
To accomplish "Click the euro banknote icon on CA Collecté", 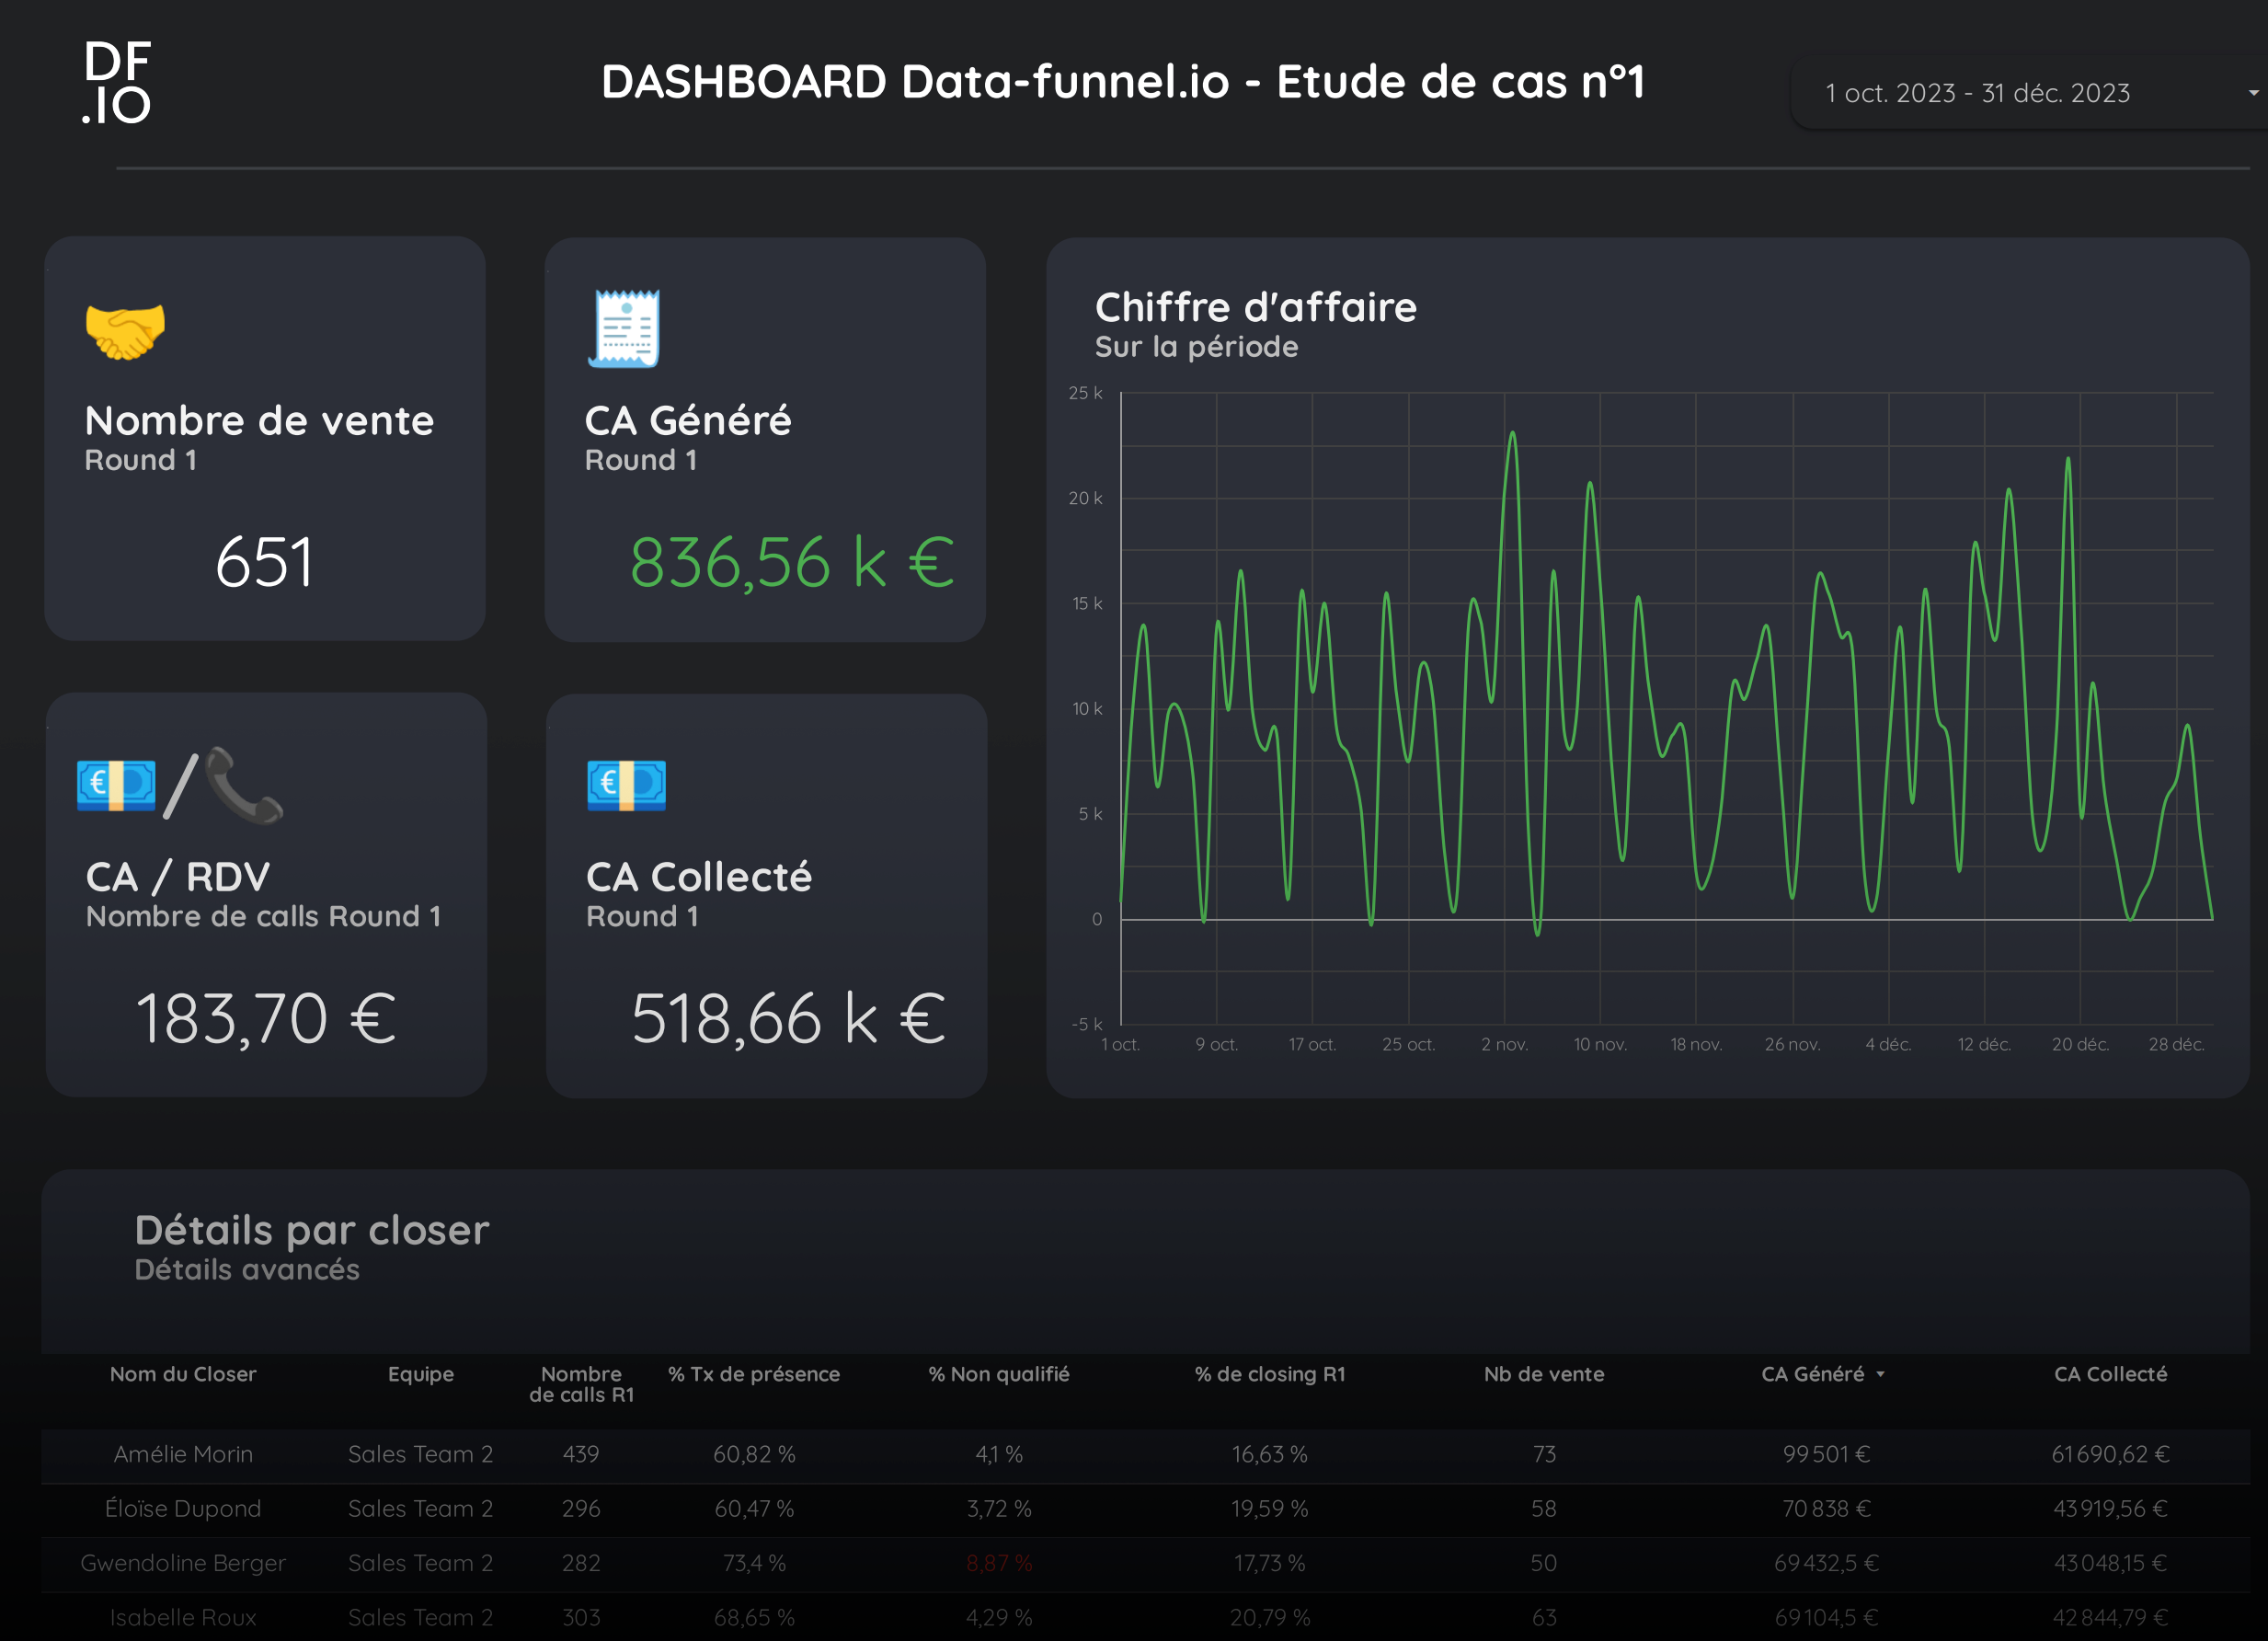I will (626, 785).
